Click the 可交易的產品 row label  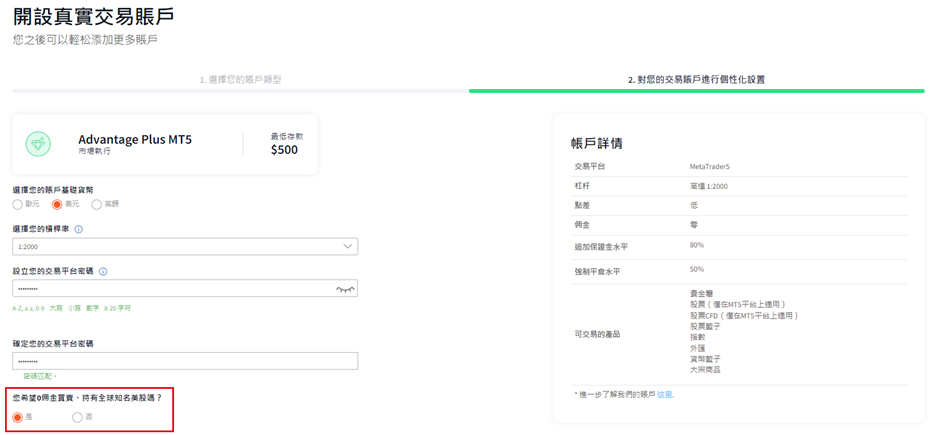[x=597, y=334]
